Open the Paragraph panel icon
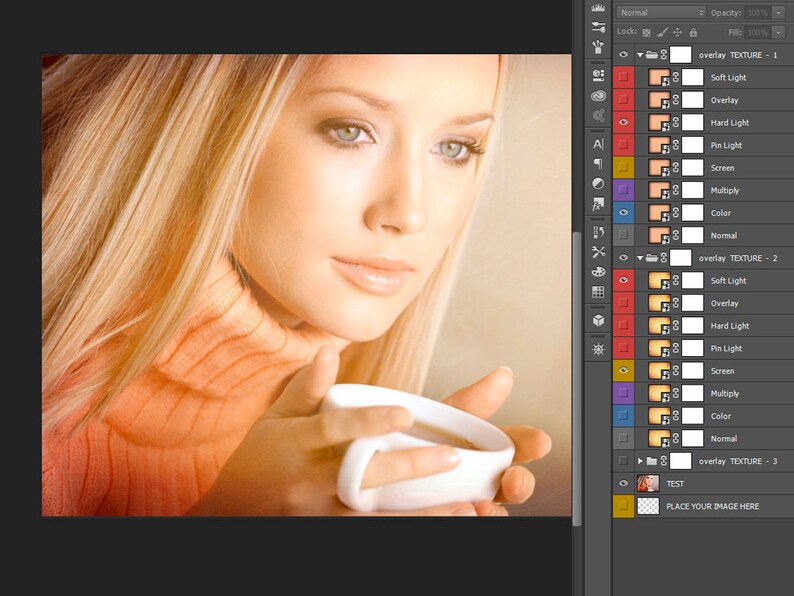The width and height of the screenshot is (794, 596). pyautogui.click(x=598, y=164)
